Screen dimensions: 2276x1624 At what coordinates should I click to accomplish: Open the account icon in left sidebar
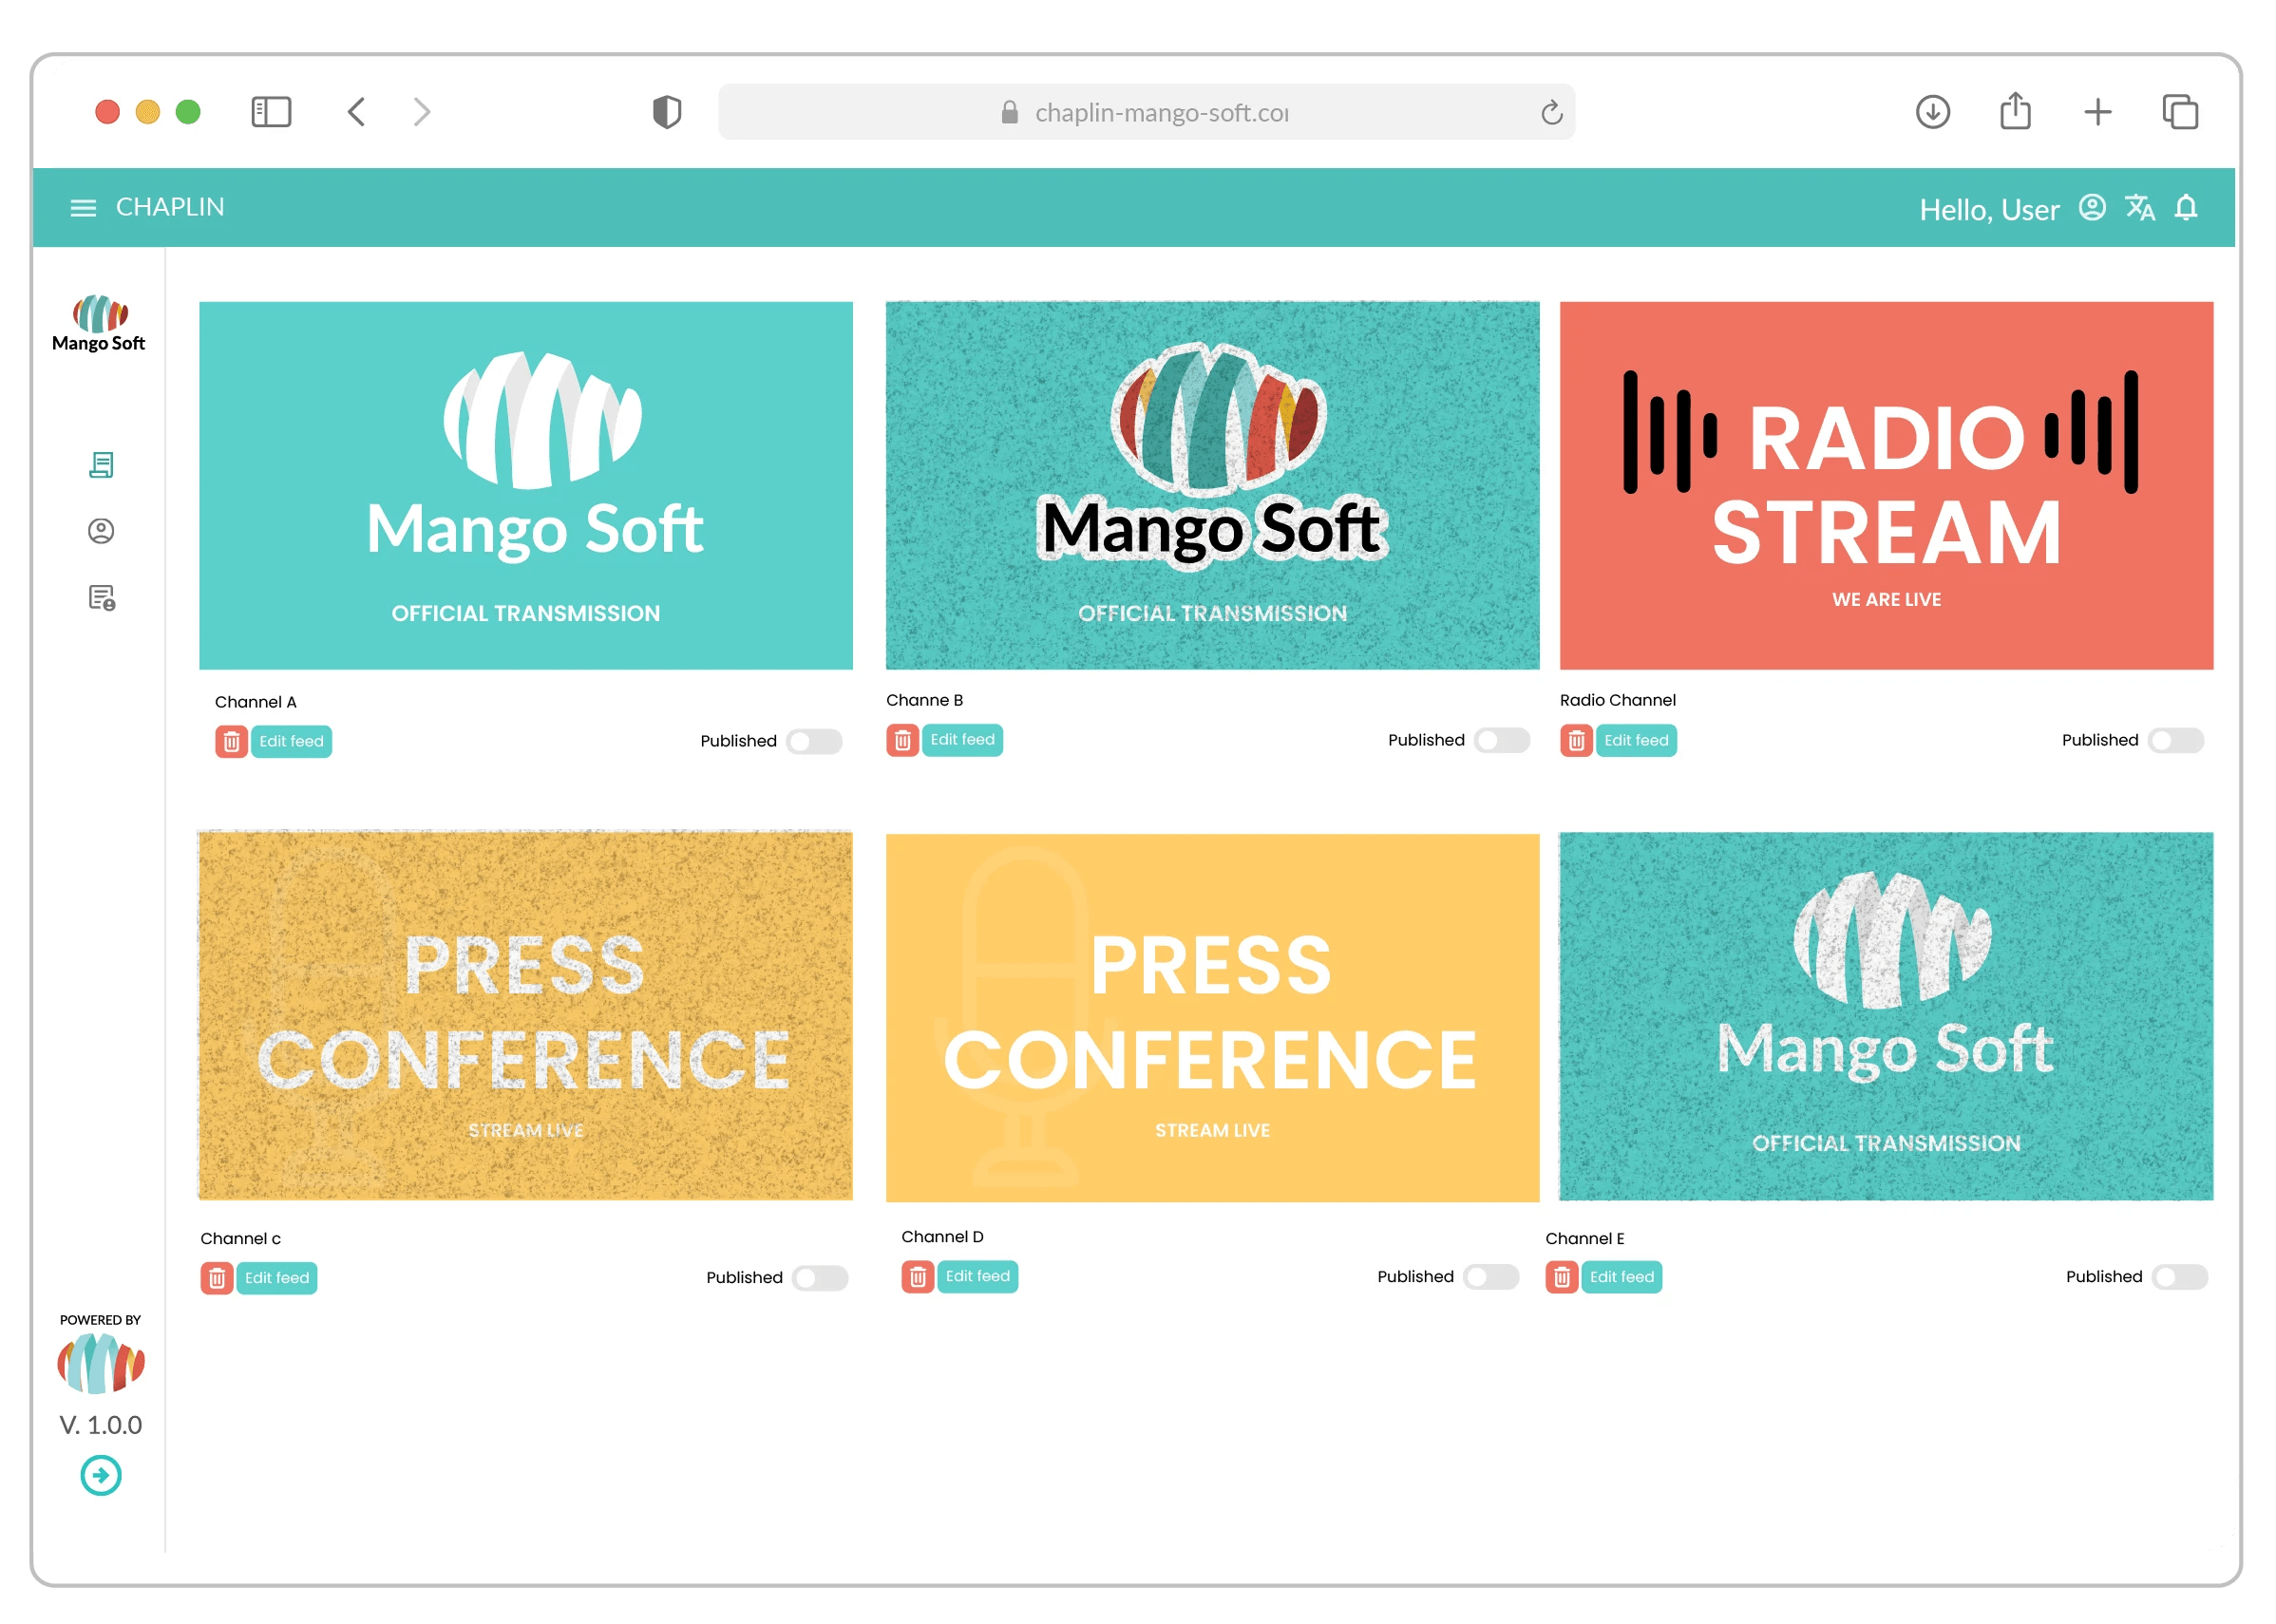click(101, 531)
